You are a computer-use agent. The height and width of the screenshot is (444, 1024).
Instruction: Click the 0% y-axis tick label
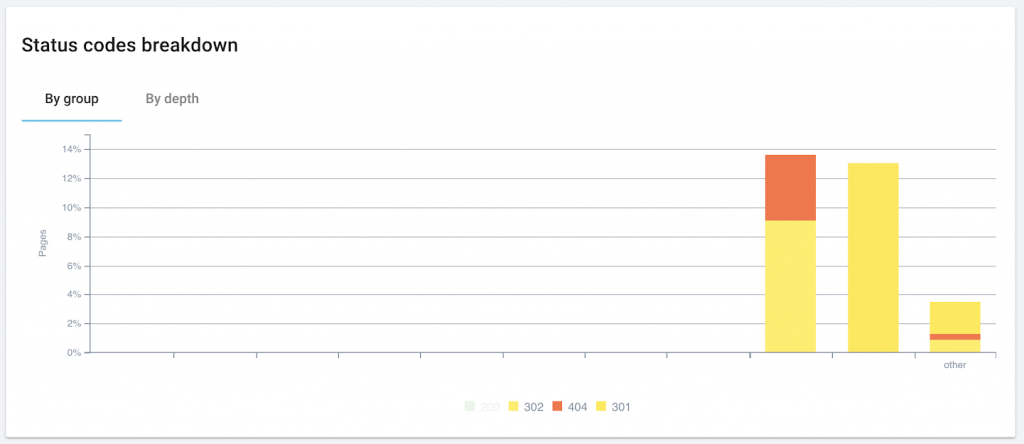pyautogui.click(x=73, y=352)
